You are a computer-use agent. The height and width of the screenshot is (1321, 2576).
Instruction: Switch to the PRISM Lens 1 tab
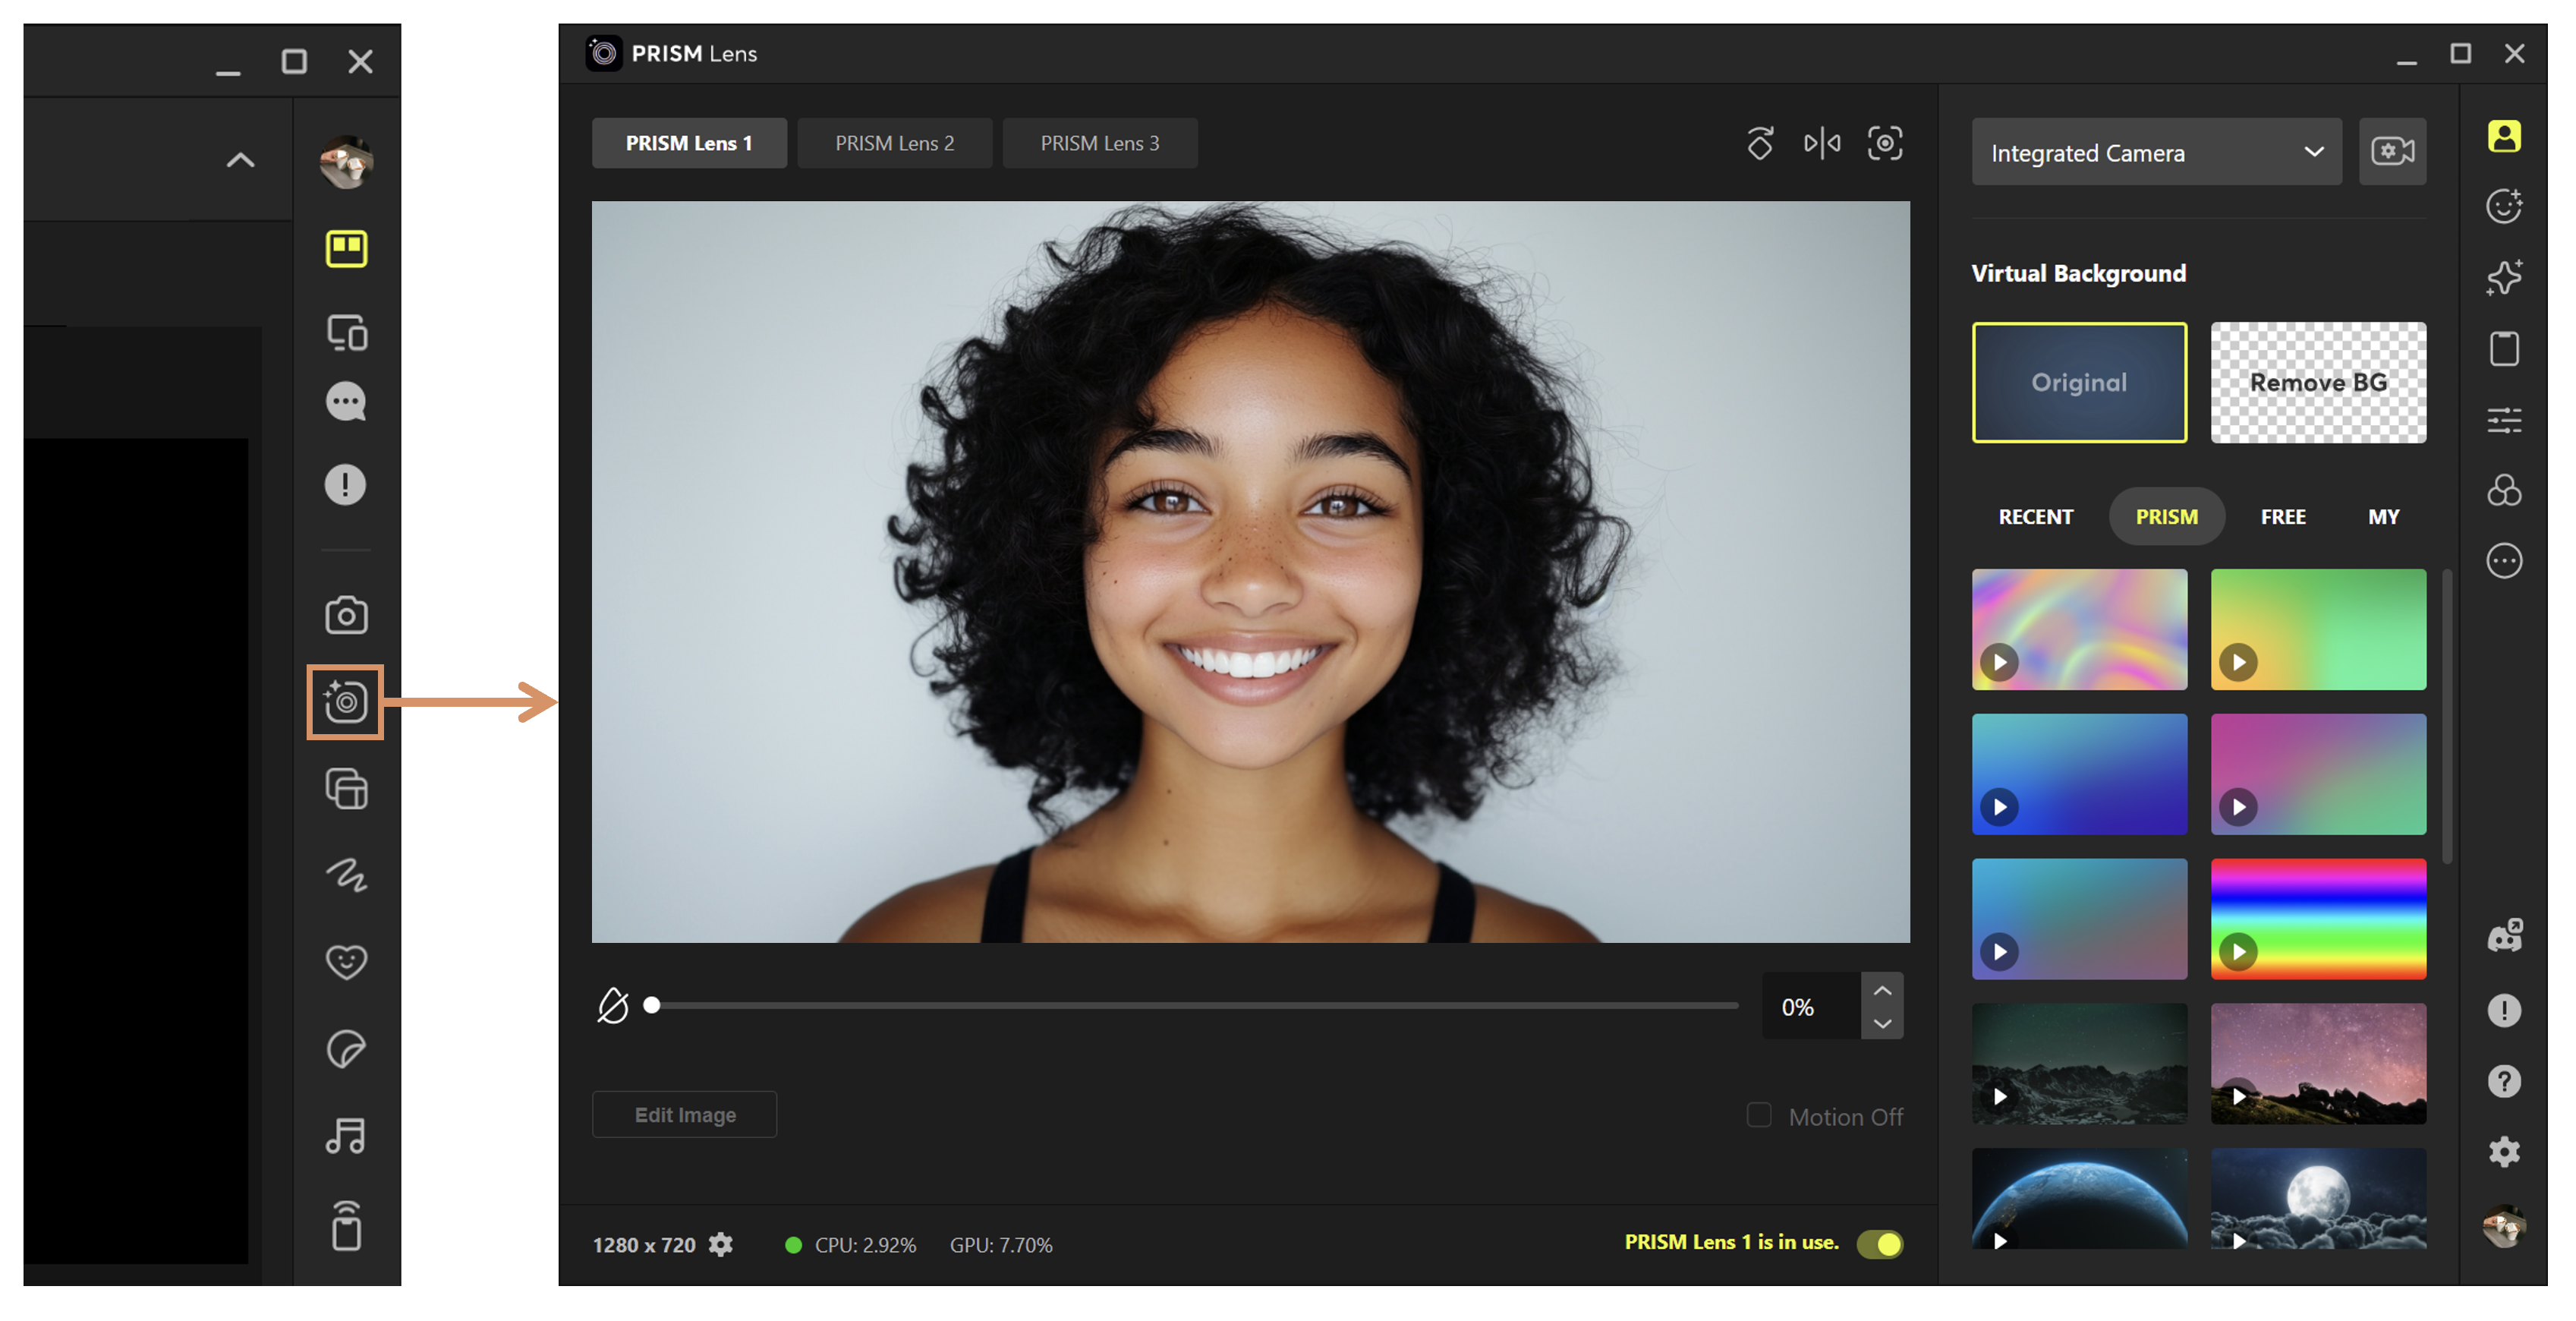(689, 143)
